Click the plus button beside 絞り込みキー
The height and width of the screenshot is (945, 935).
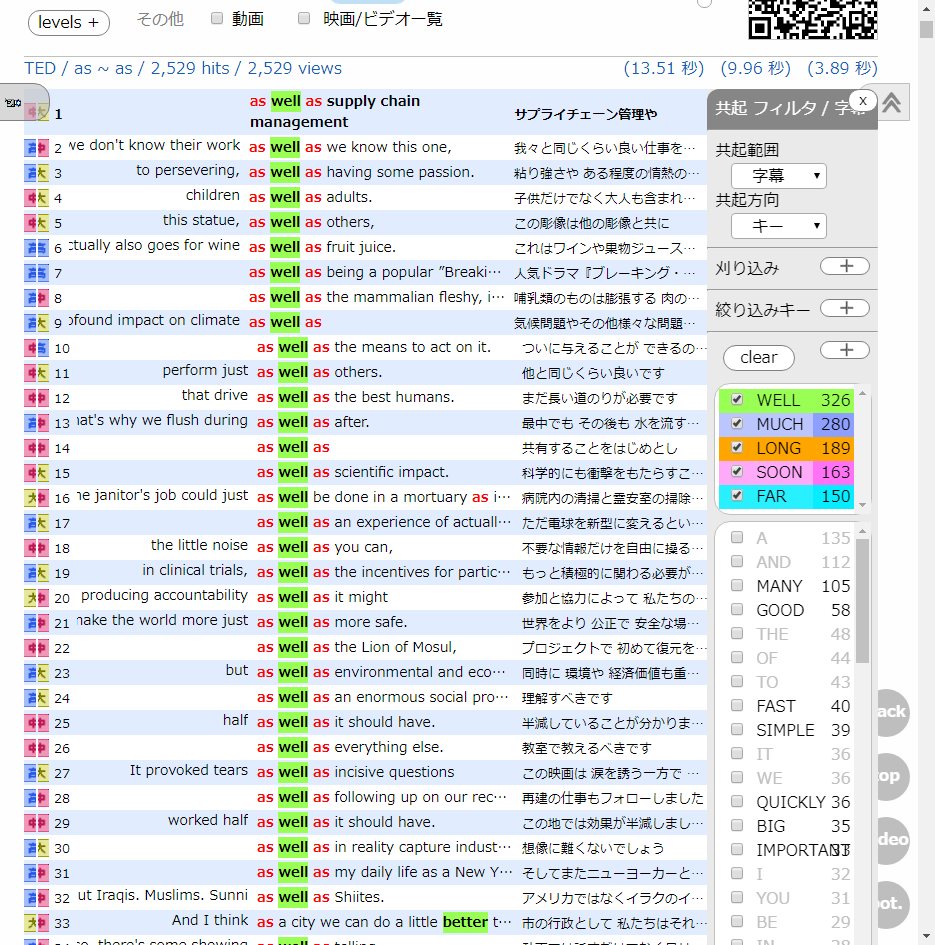point(844,309)
